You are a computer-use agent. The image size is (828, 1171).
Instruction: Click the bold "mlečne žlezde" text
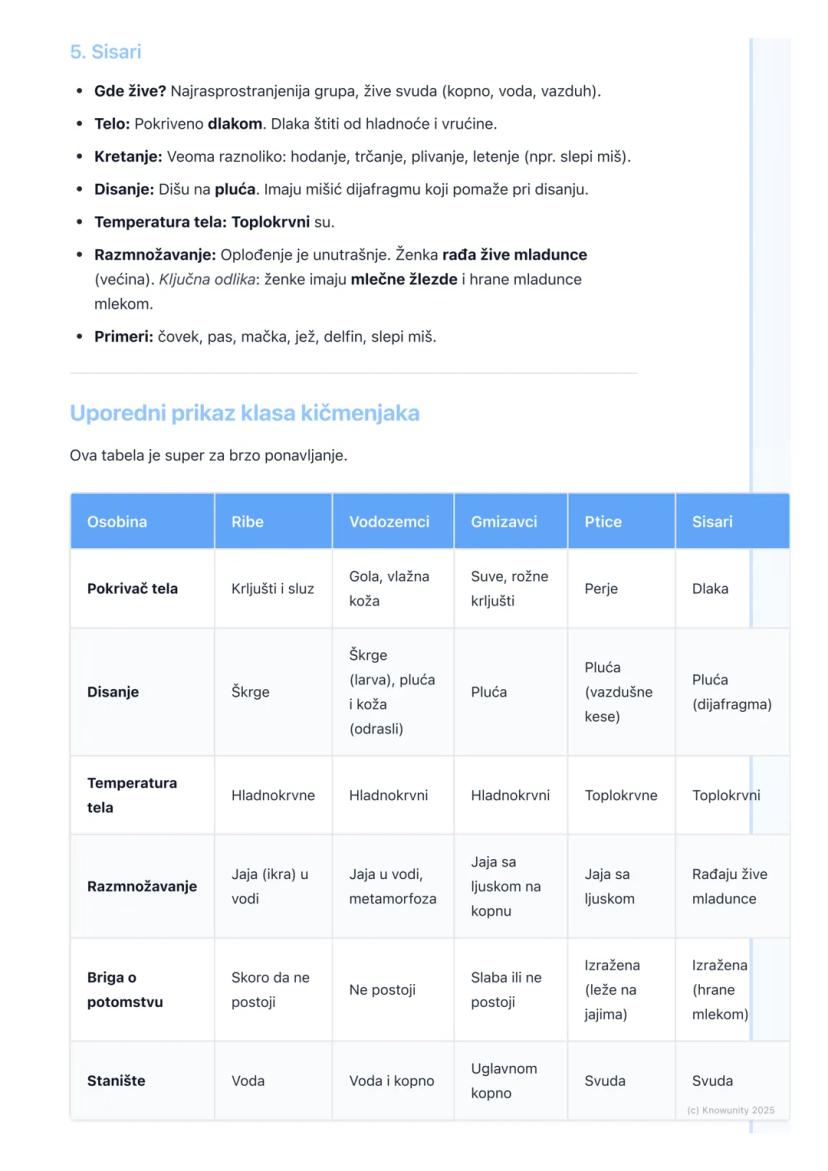point(403,279)
